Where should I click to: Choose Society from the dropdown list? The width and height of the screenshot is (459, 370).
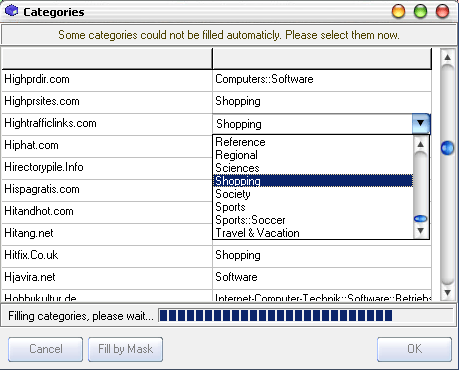point(313,194)
